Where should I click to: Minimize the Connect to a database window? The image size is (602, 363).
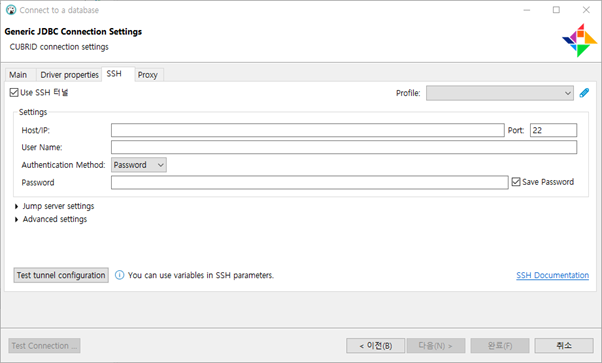click(x=527, y=10)
